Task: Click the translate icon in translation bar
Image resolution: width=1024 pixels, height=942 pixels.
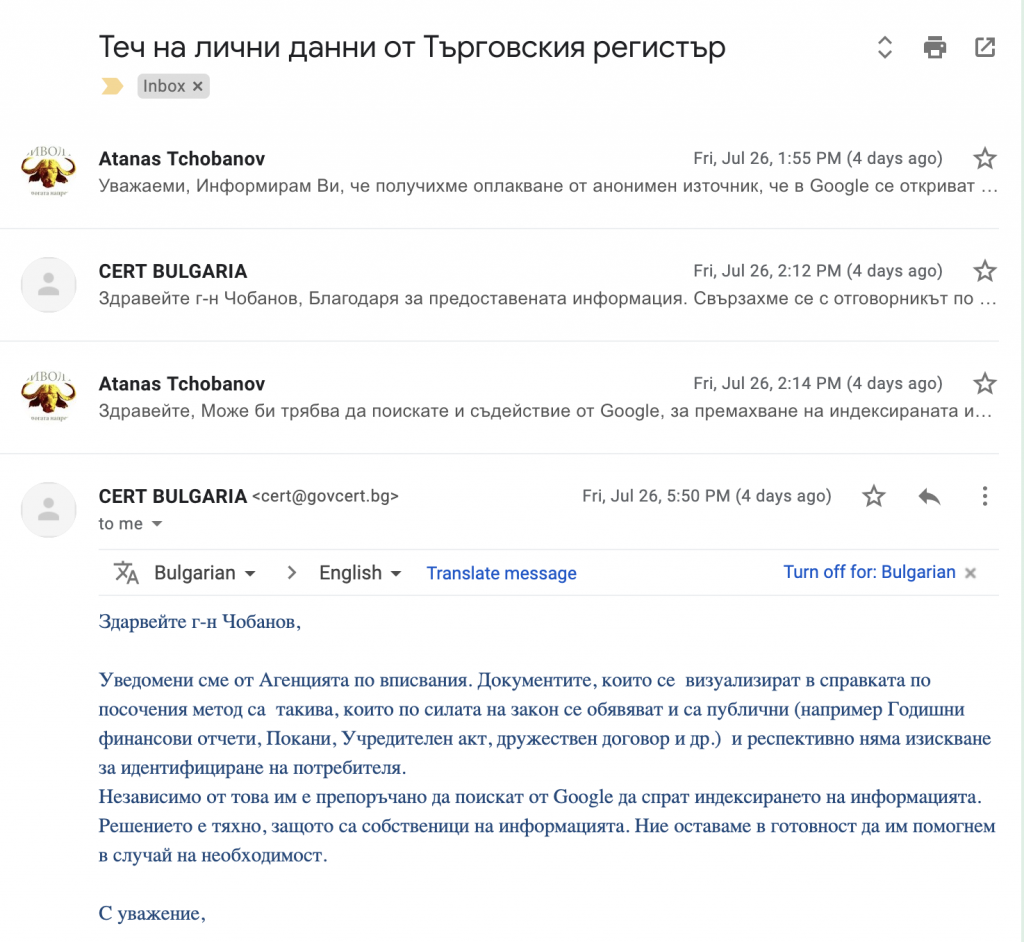Action: pos(126,573)
